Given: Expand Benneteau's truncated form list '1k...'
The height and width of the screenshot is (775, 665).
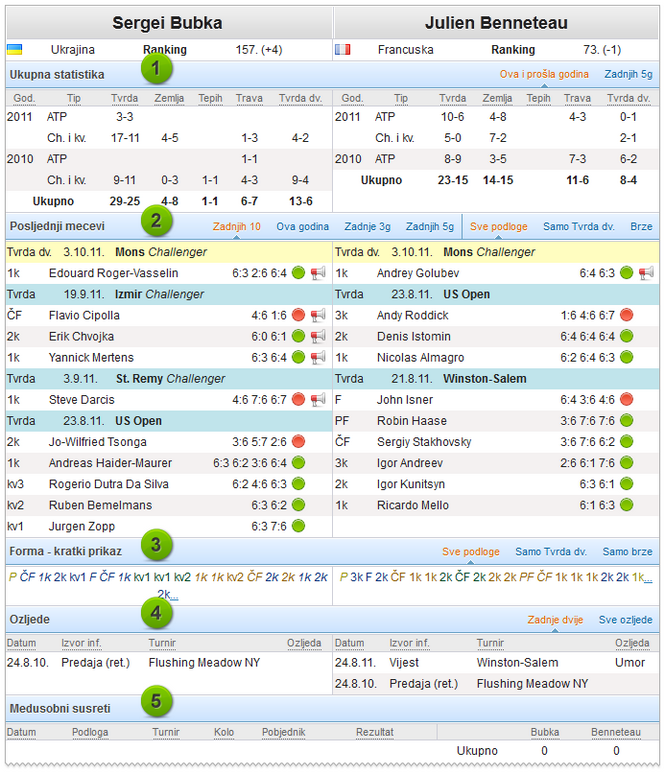Looking at the screenshot, I should [642, 577].
